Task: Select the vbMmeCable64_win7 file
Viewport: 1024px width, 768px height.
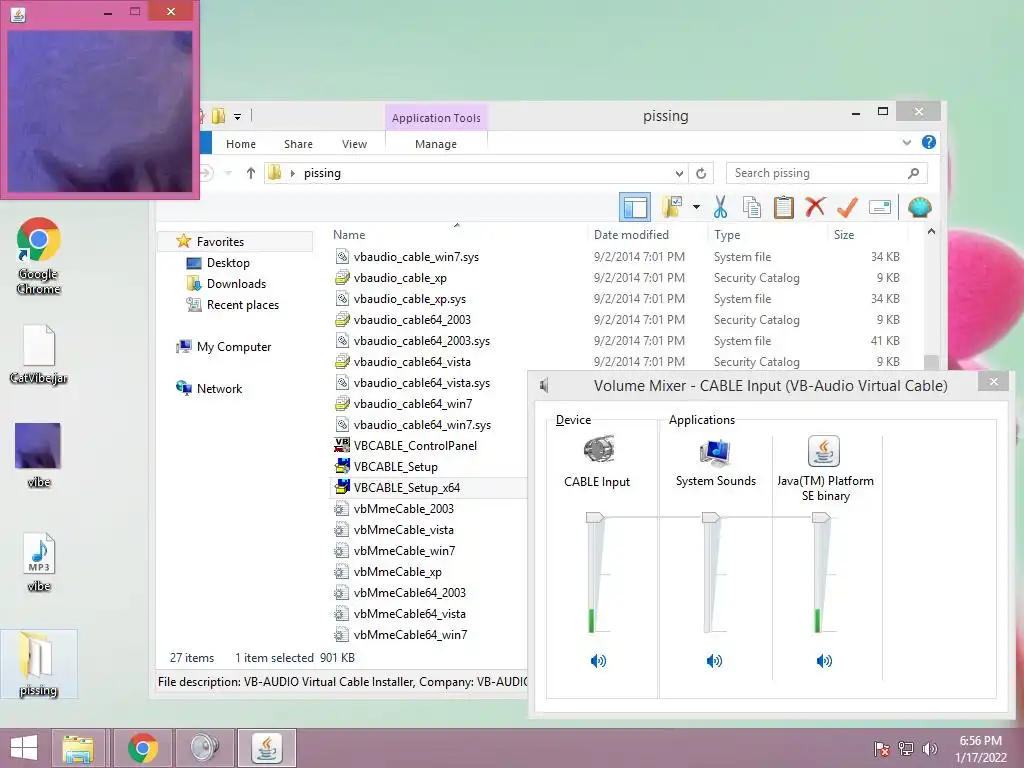Action: pyautogui.click(x=410, y=634)
